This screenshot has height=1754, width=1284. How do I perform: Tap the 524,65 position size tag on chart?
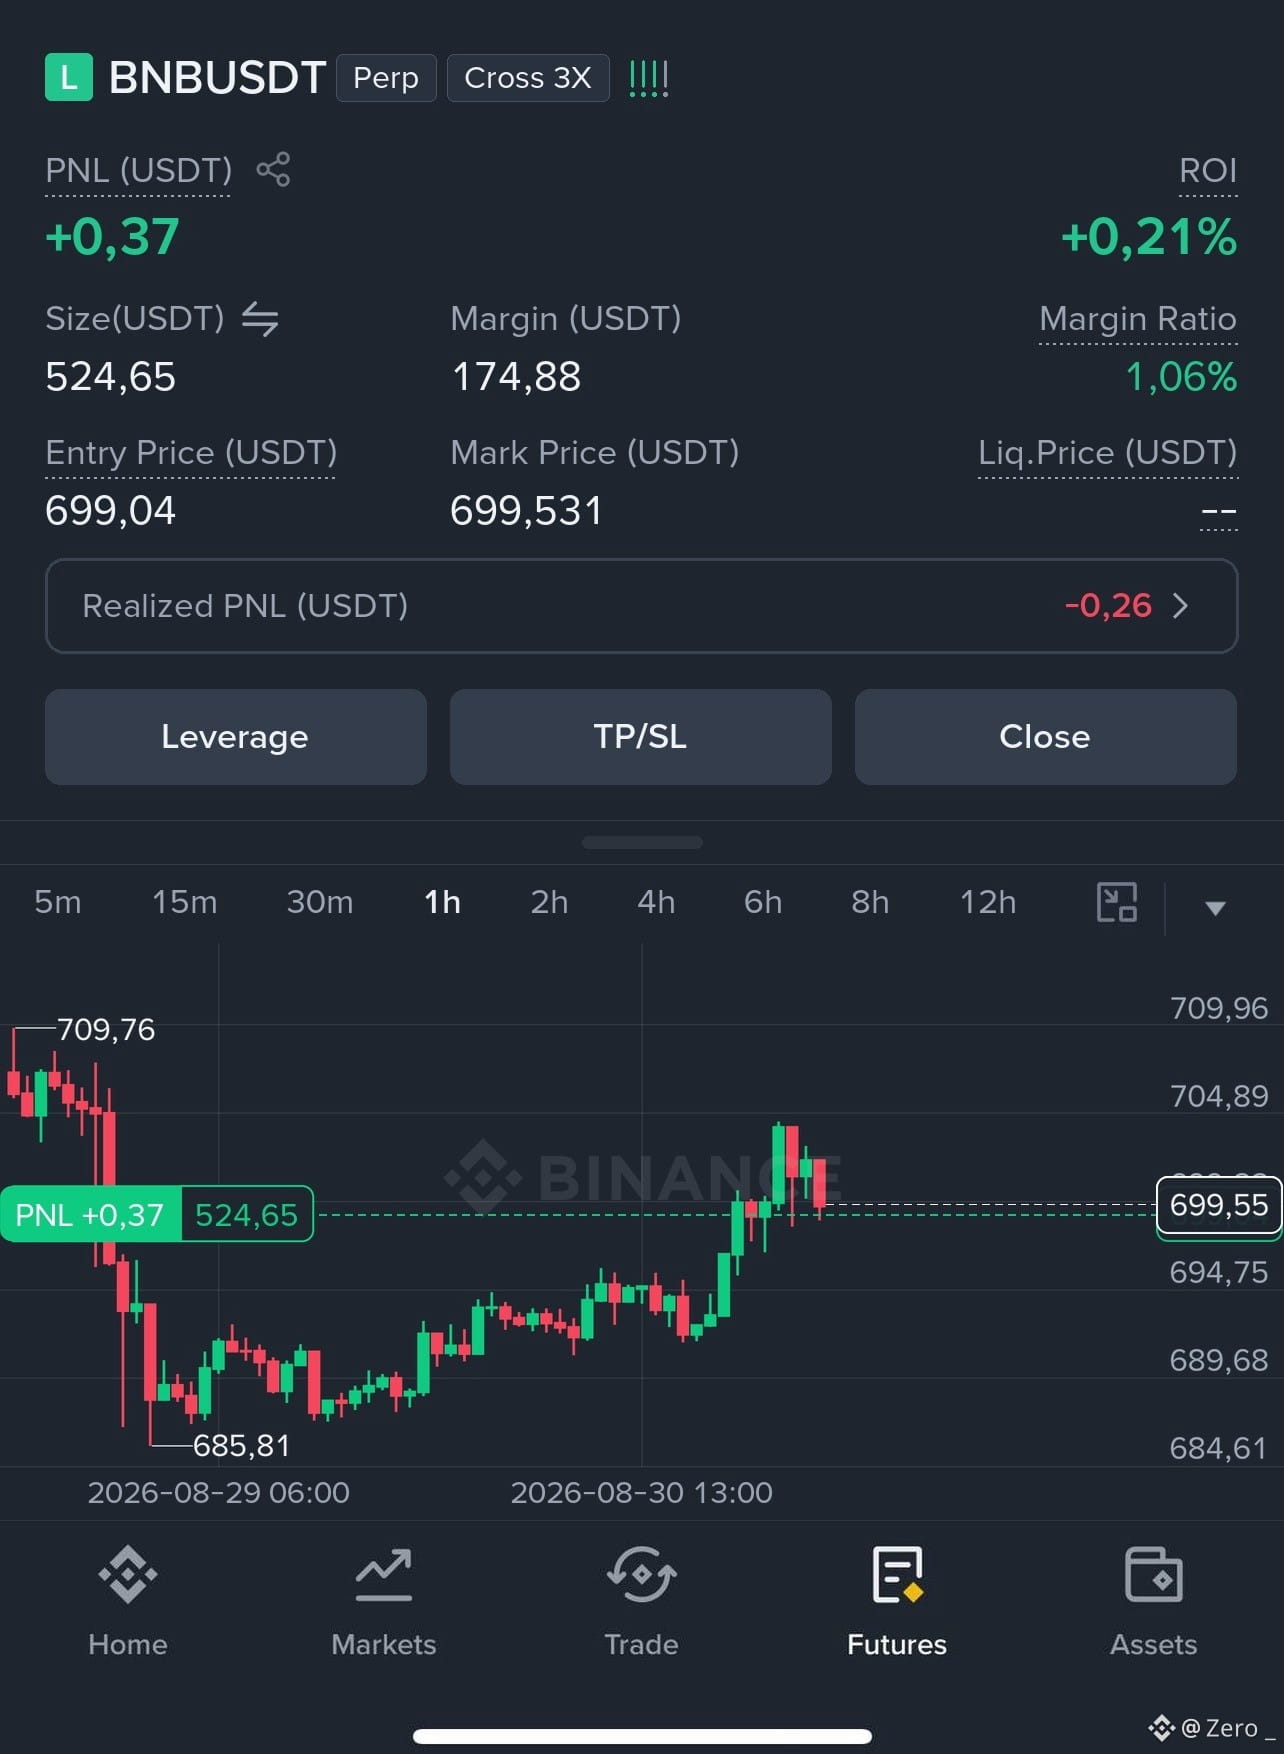click(x=247, y=1215)
